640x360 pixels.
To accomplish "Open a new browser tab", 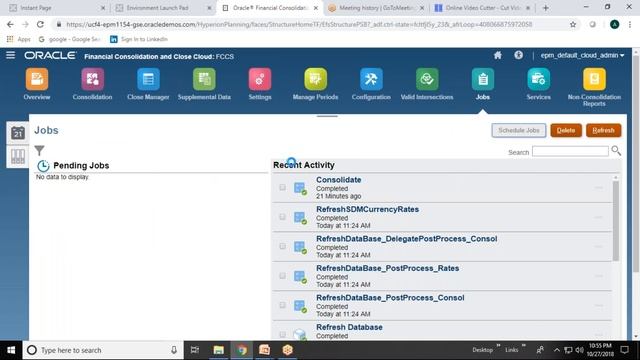I will [546, 8].
